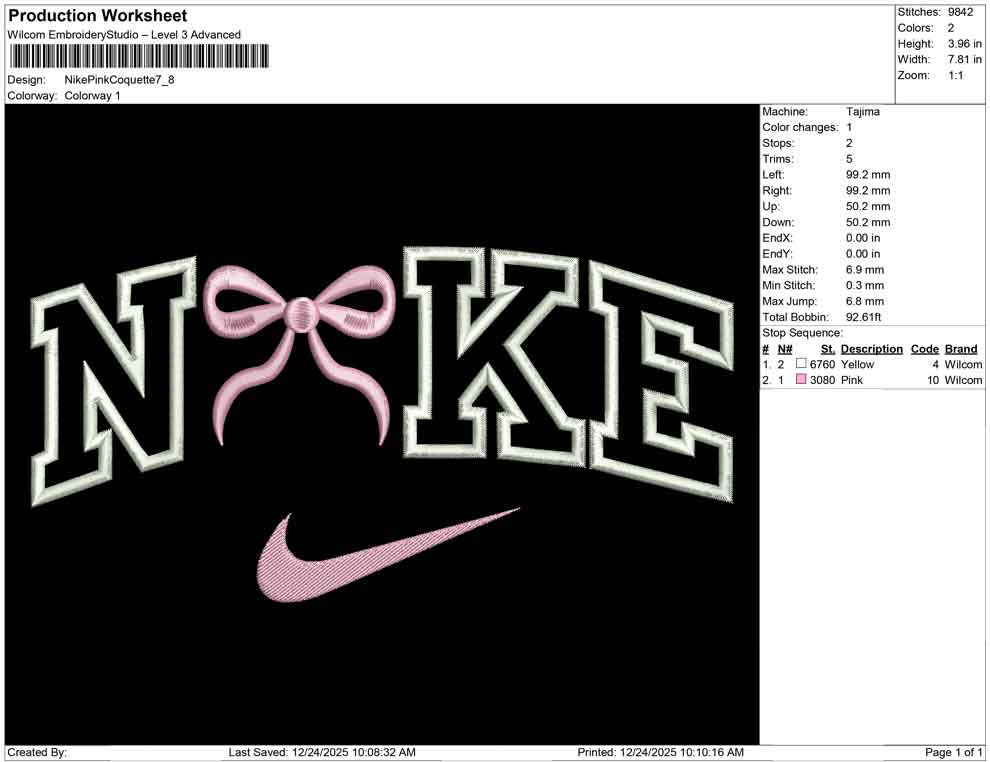Viewport: 990px width, 762px height.
Task: Click the Page 1 of 1 indicator
Action: (x=951, y=750)
